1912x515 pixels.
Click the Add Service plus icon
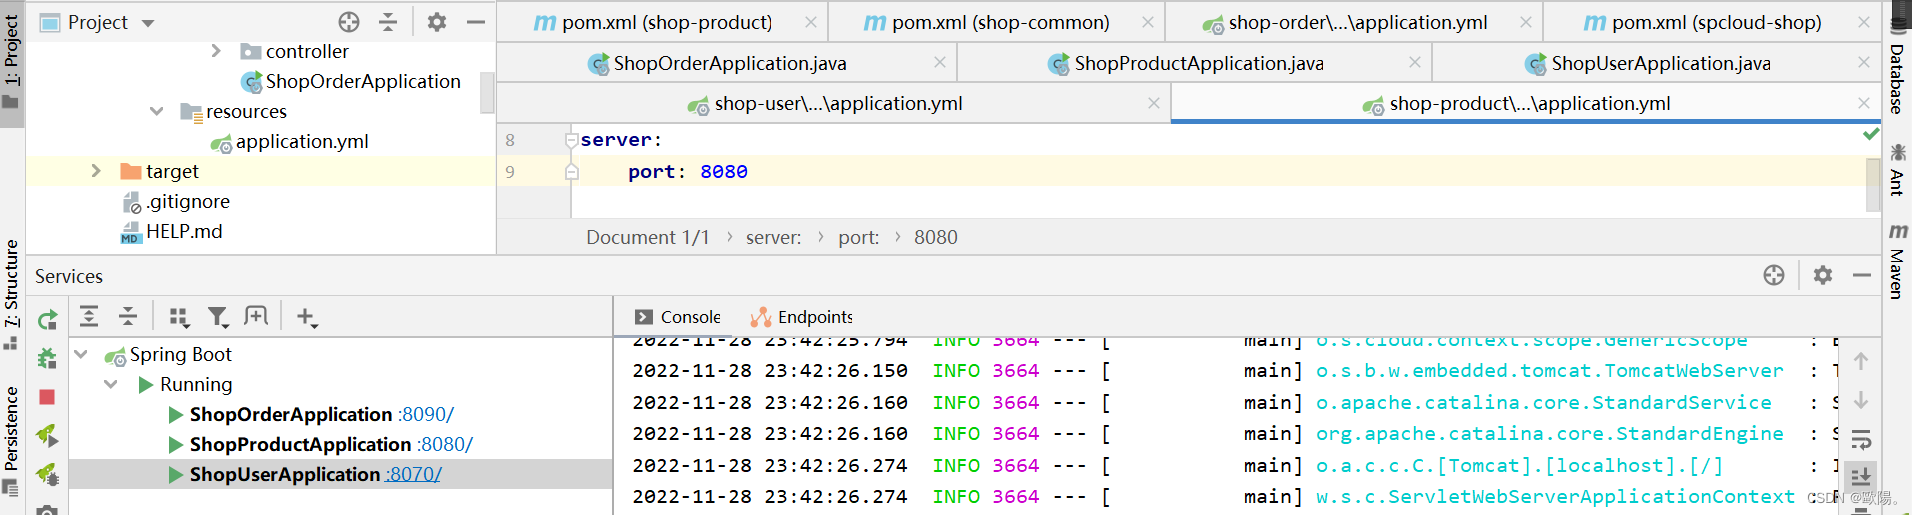pos(306,317)
